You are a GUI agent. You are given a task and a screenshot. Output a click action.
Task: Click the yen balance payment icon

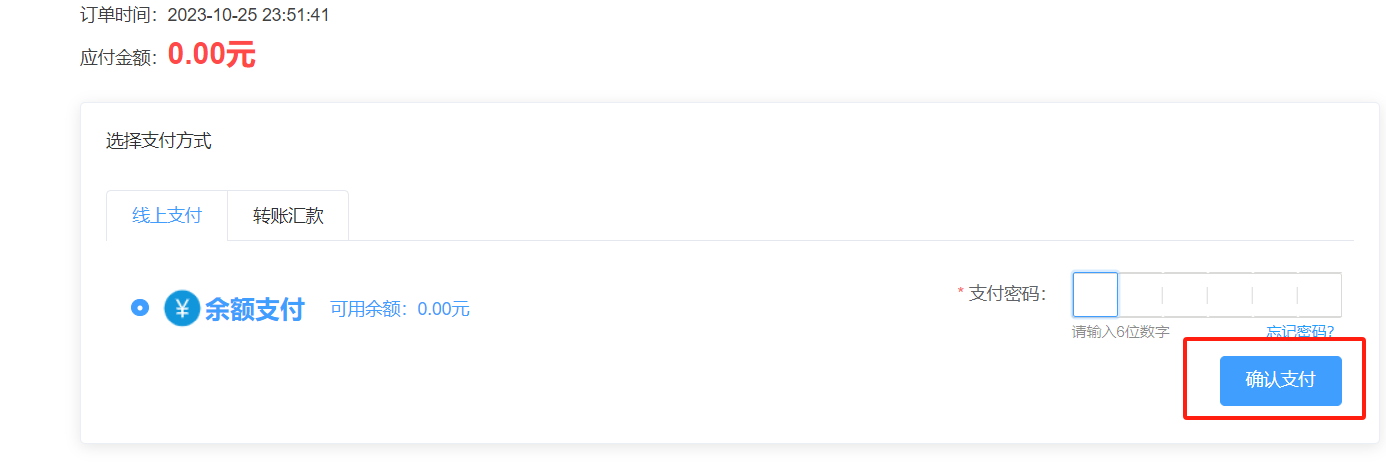(182, 308)
